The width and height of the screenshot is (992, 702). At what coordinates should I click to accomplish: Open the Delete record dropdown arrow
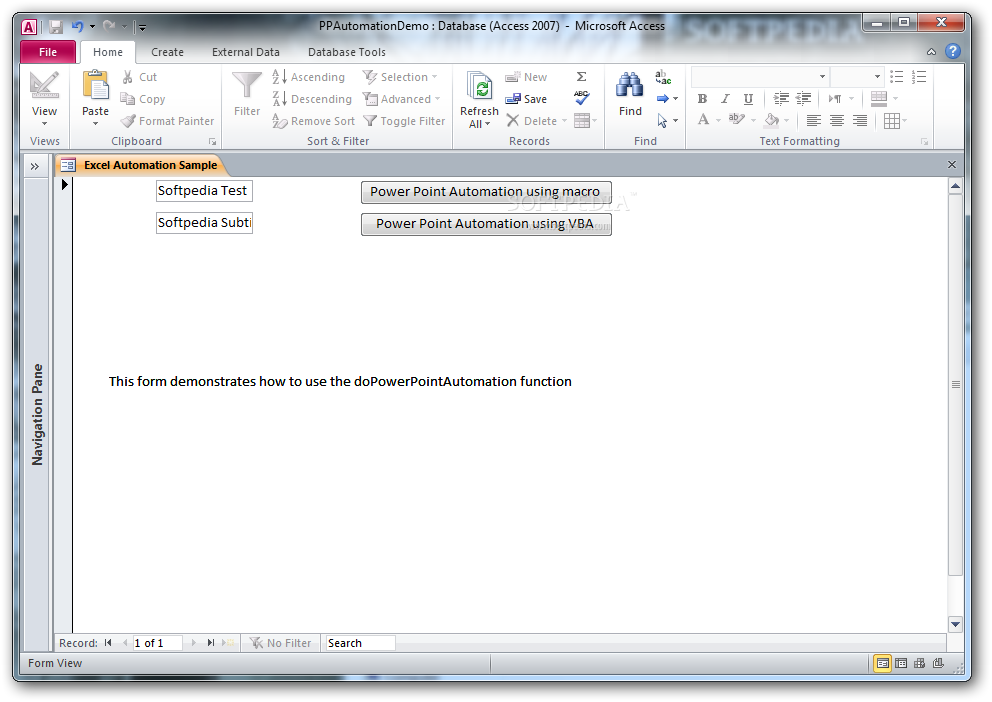click(x=564, y=121)
